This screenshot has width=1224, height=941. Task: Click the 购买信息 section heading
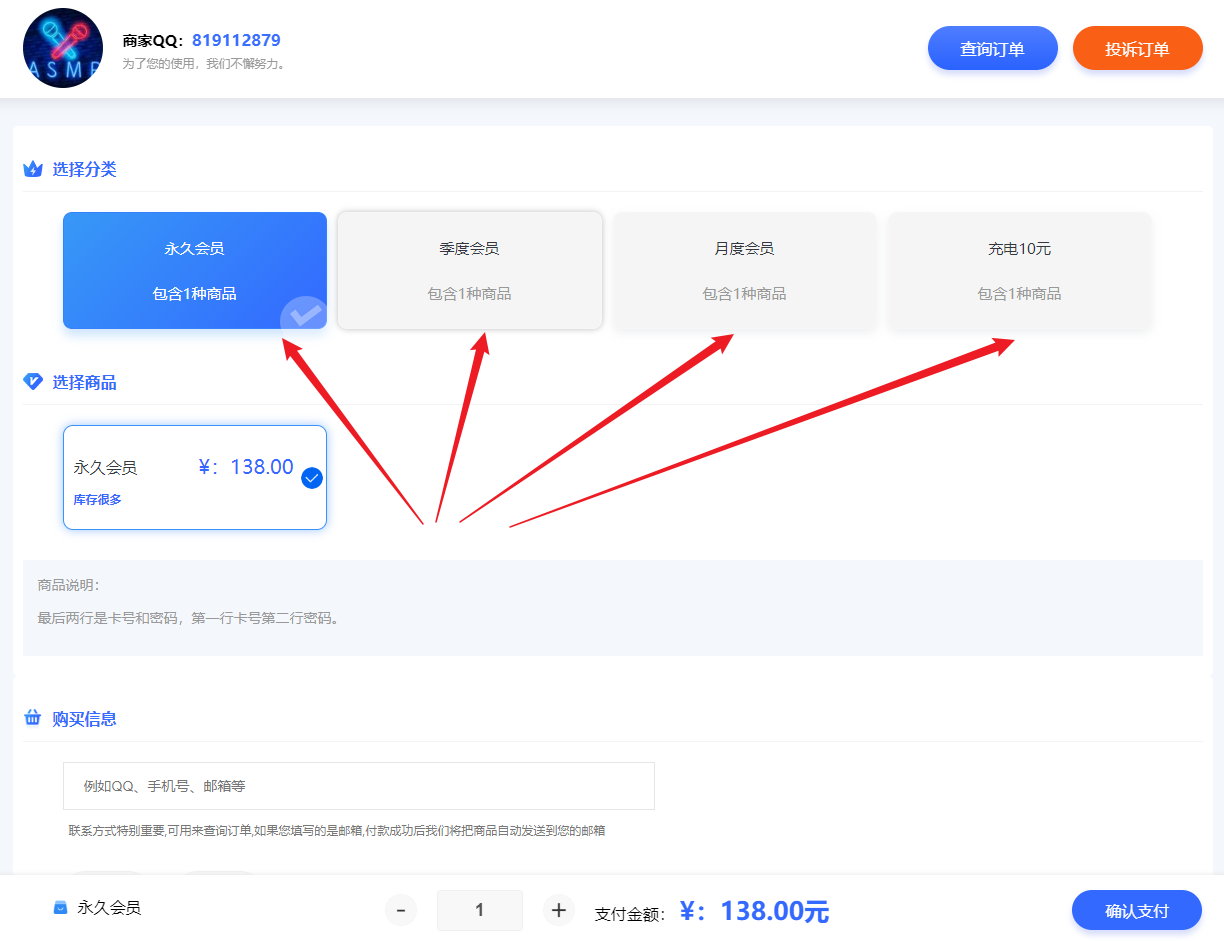[x=85, y=718]
